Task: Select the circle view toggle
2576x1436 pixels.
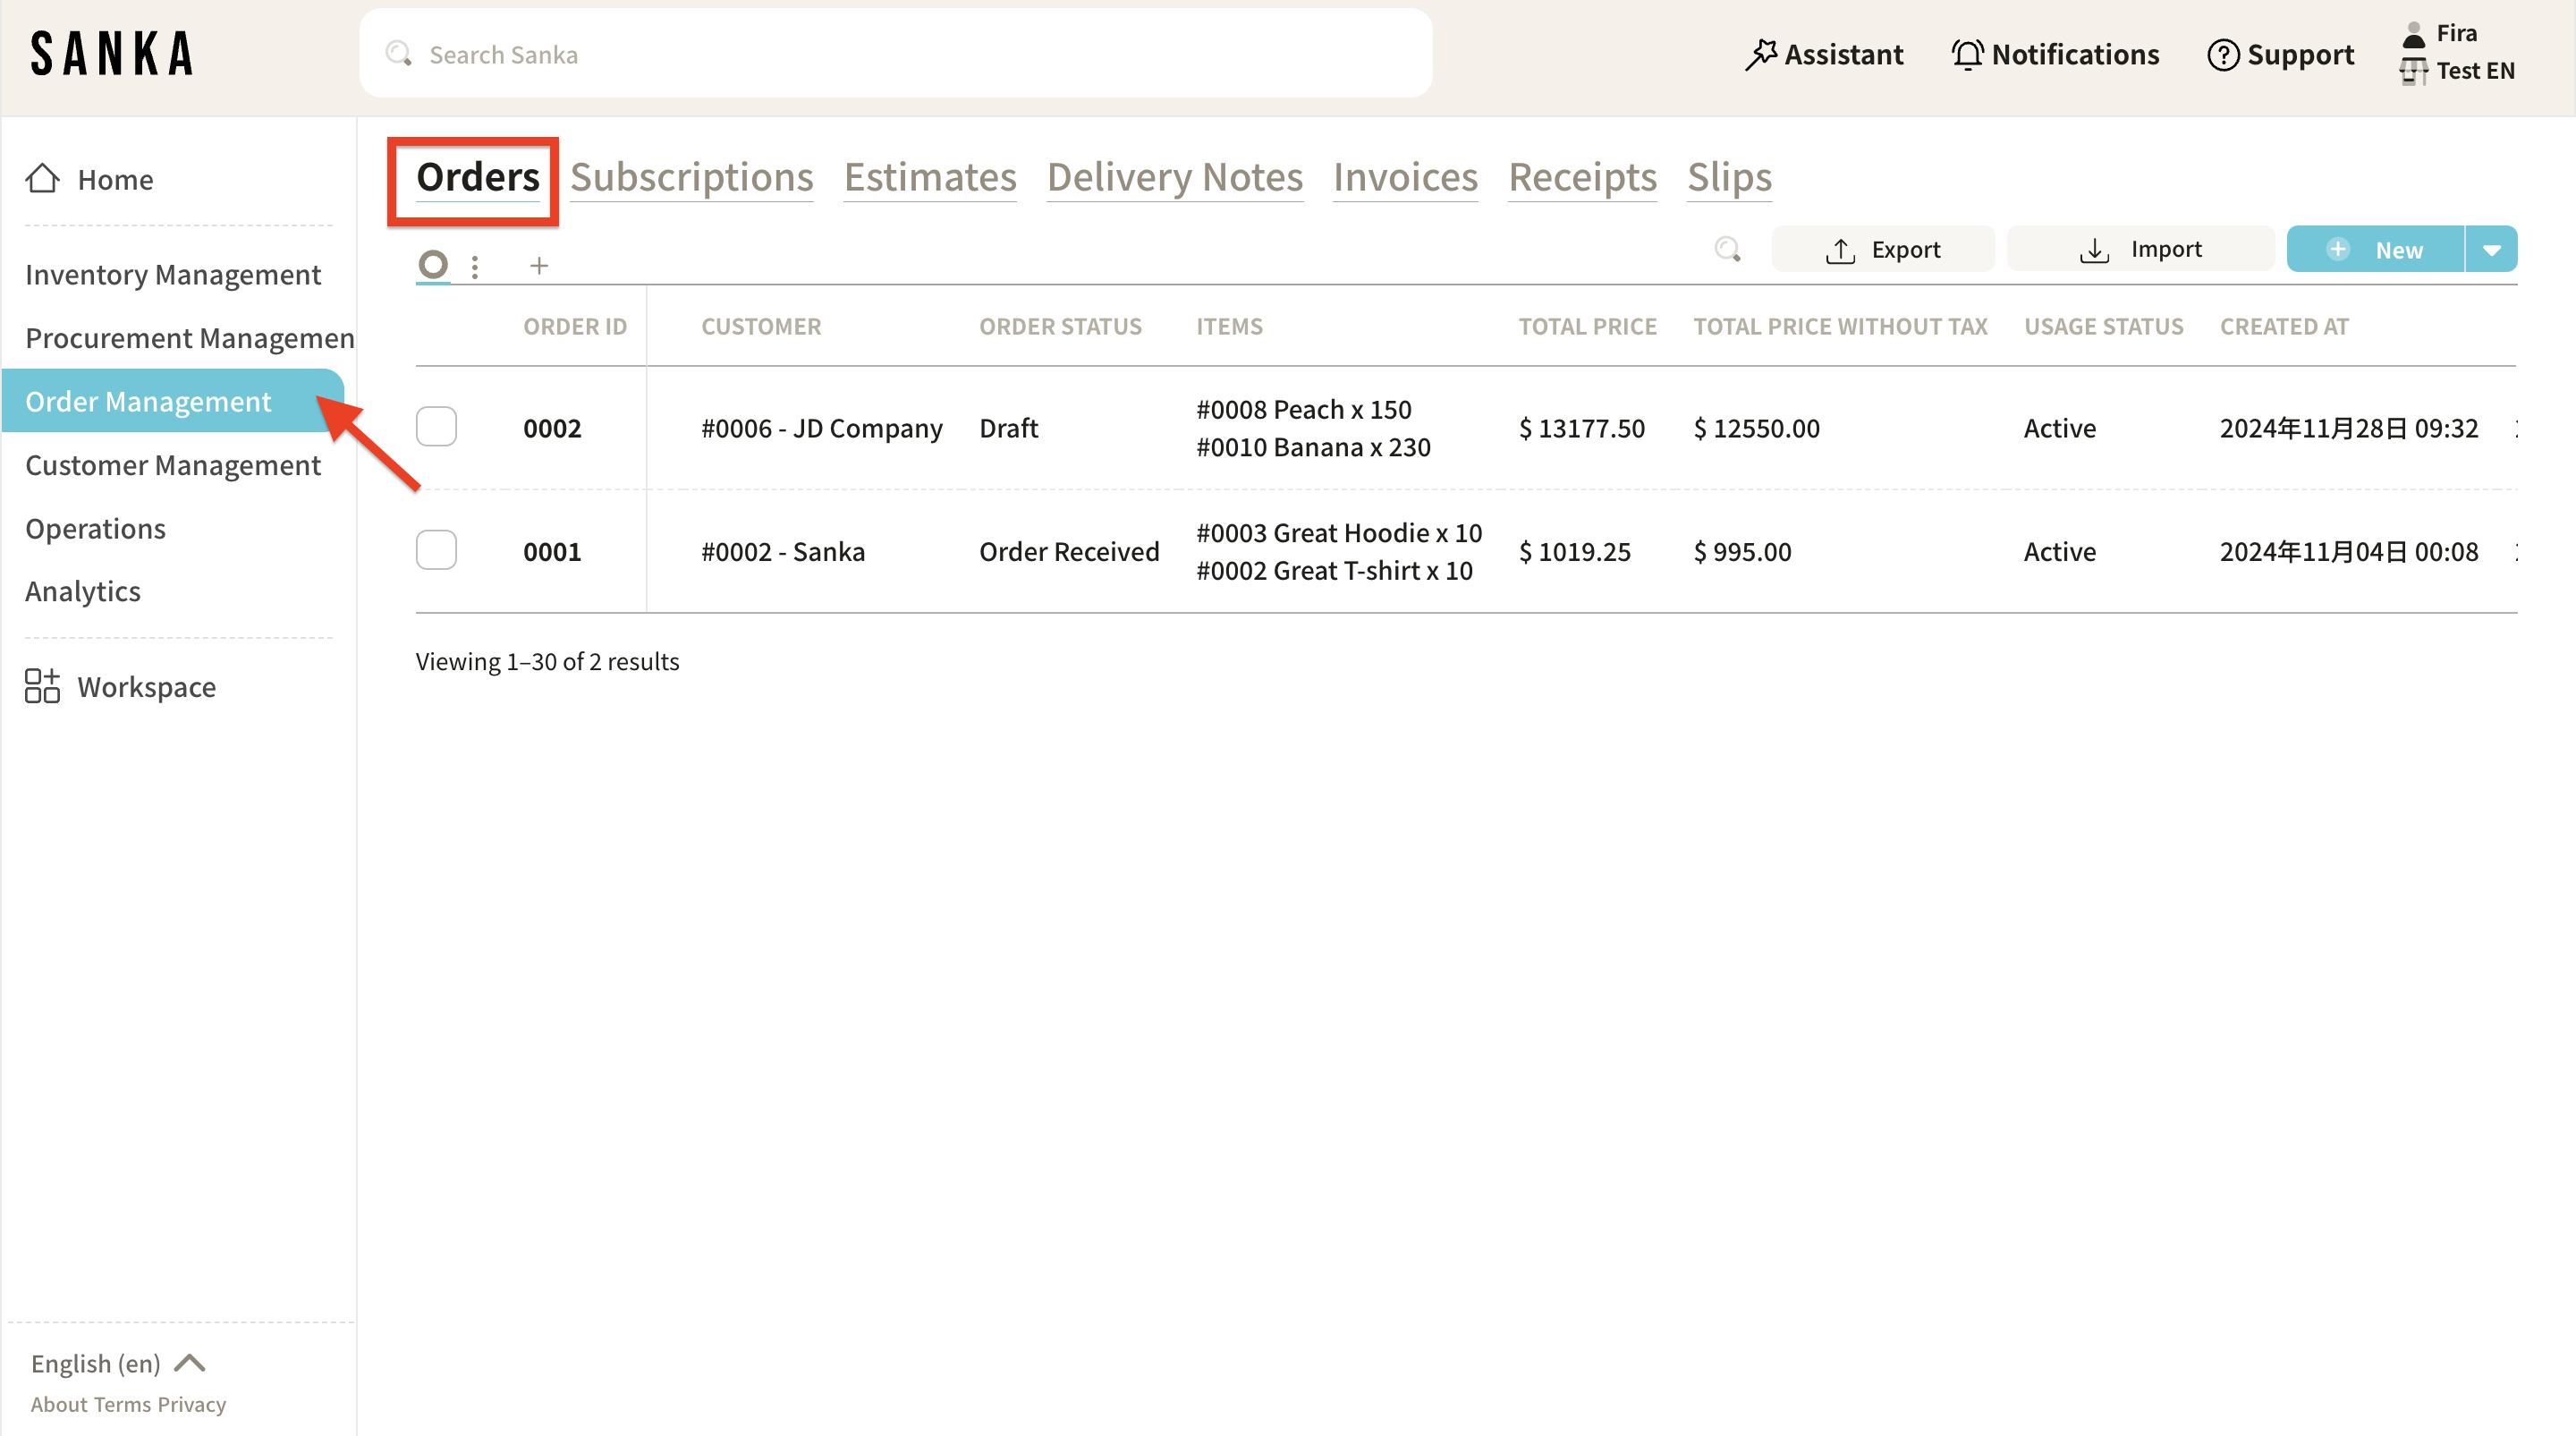Action: (x=432, y=264)
